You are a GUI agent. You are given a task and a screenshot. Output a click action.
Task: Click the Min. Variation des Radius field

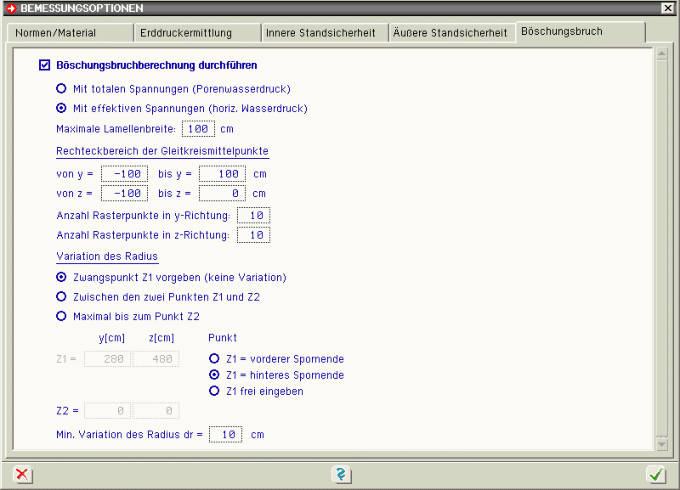tap(226, 435)
